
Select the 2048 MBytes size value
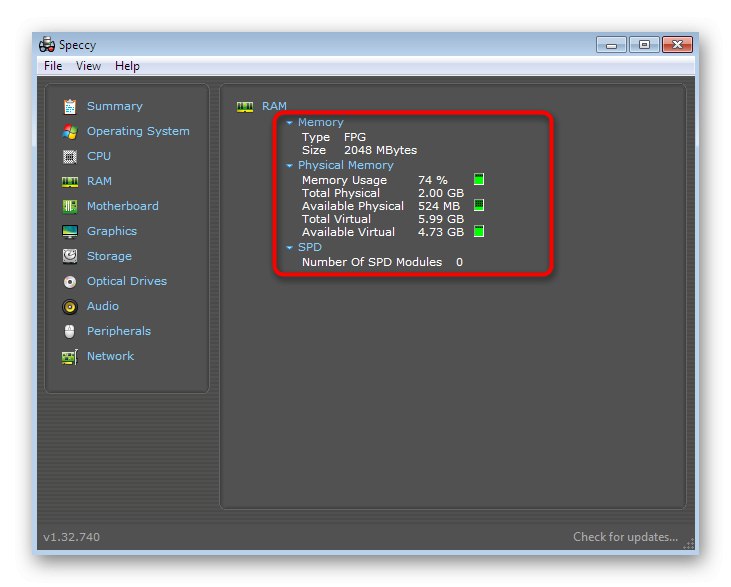[x=380, y=150]
